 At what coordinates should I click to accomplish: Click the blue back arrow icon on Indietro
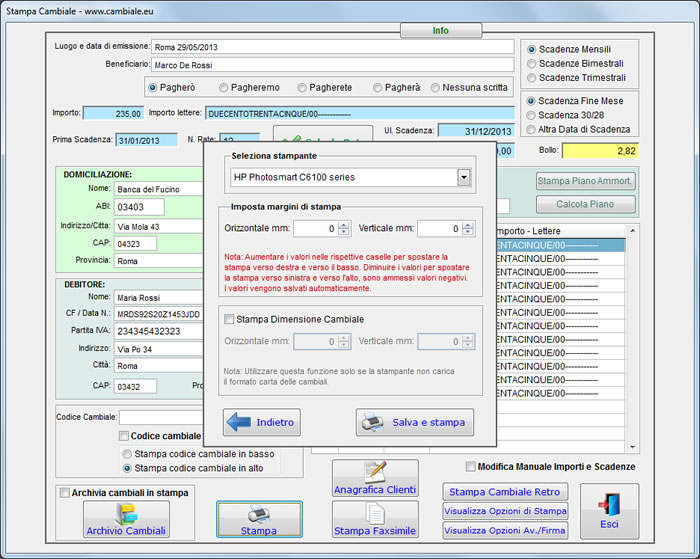click(x=238, y=422)
